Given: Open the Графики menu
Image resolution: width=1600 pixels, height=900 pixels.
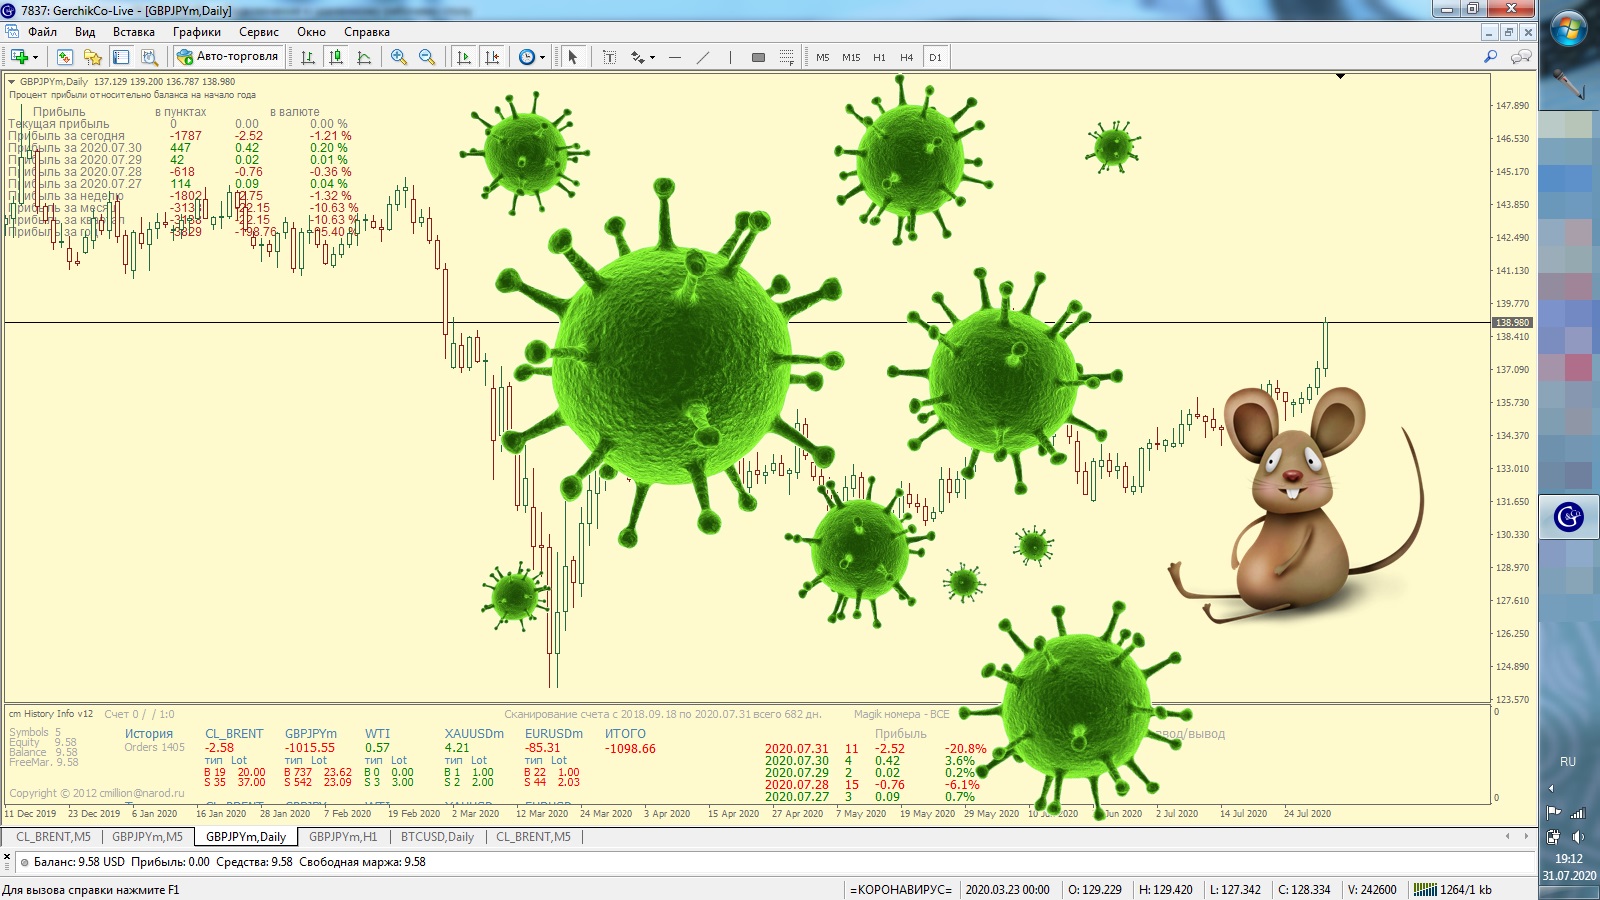Looking at the screenshot, I should tap(196, 32).
